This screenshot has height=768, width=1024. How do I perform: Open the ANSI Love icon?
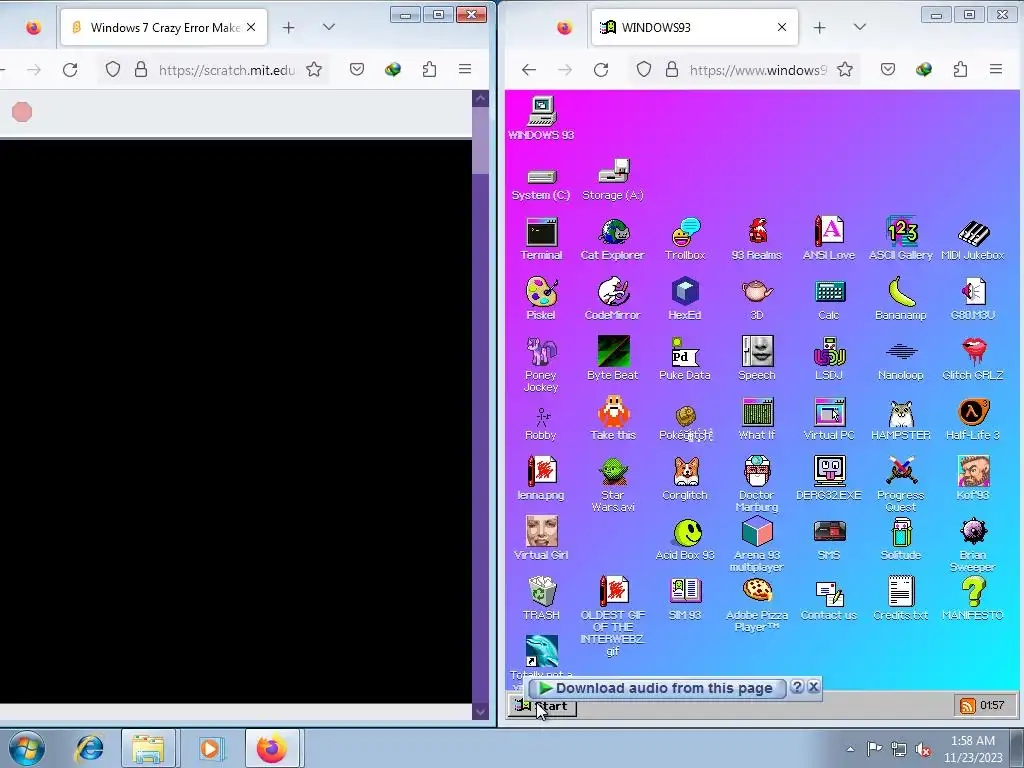[829, 239]
